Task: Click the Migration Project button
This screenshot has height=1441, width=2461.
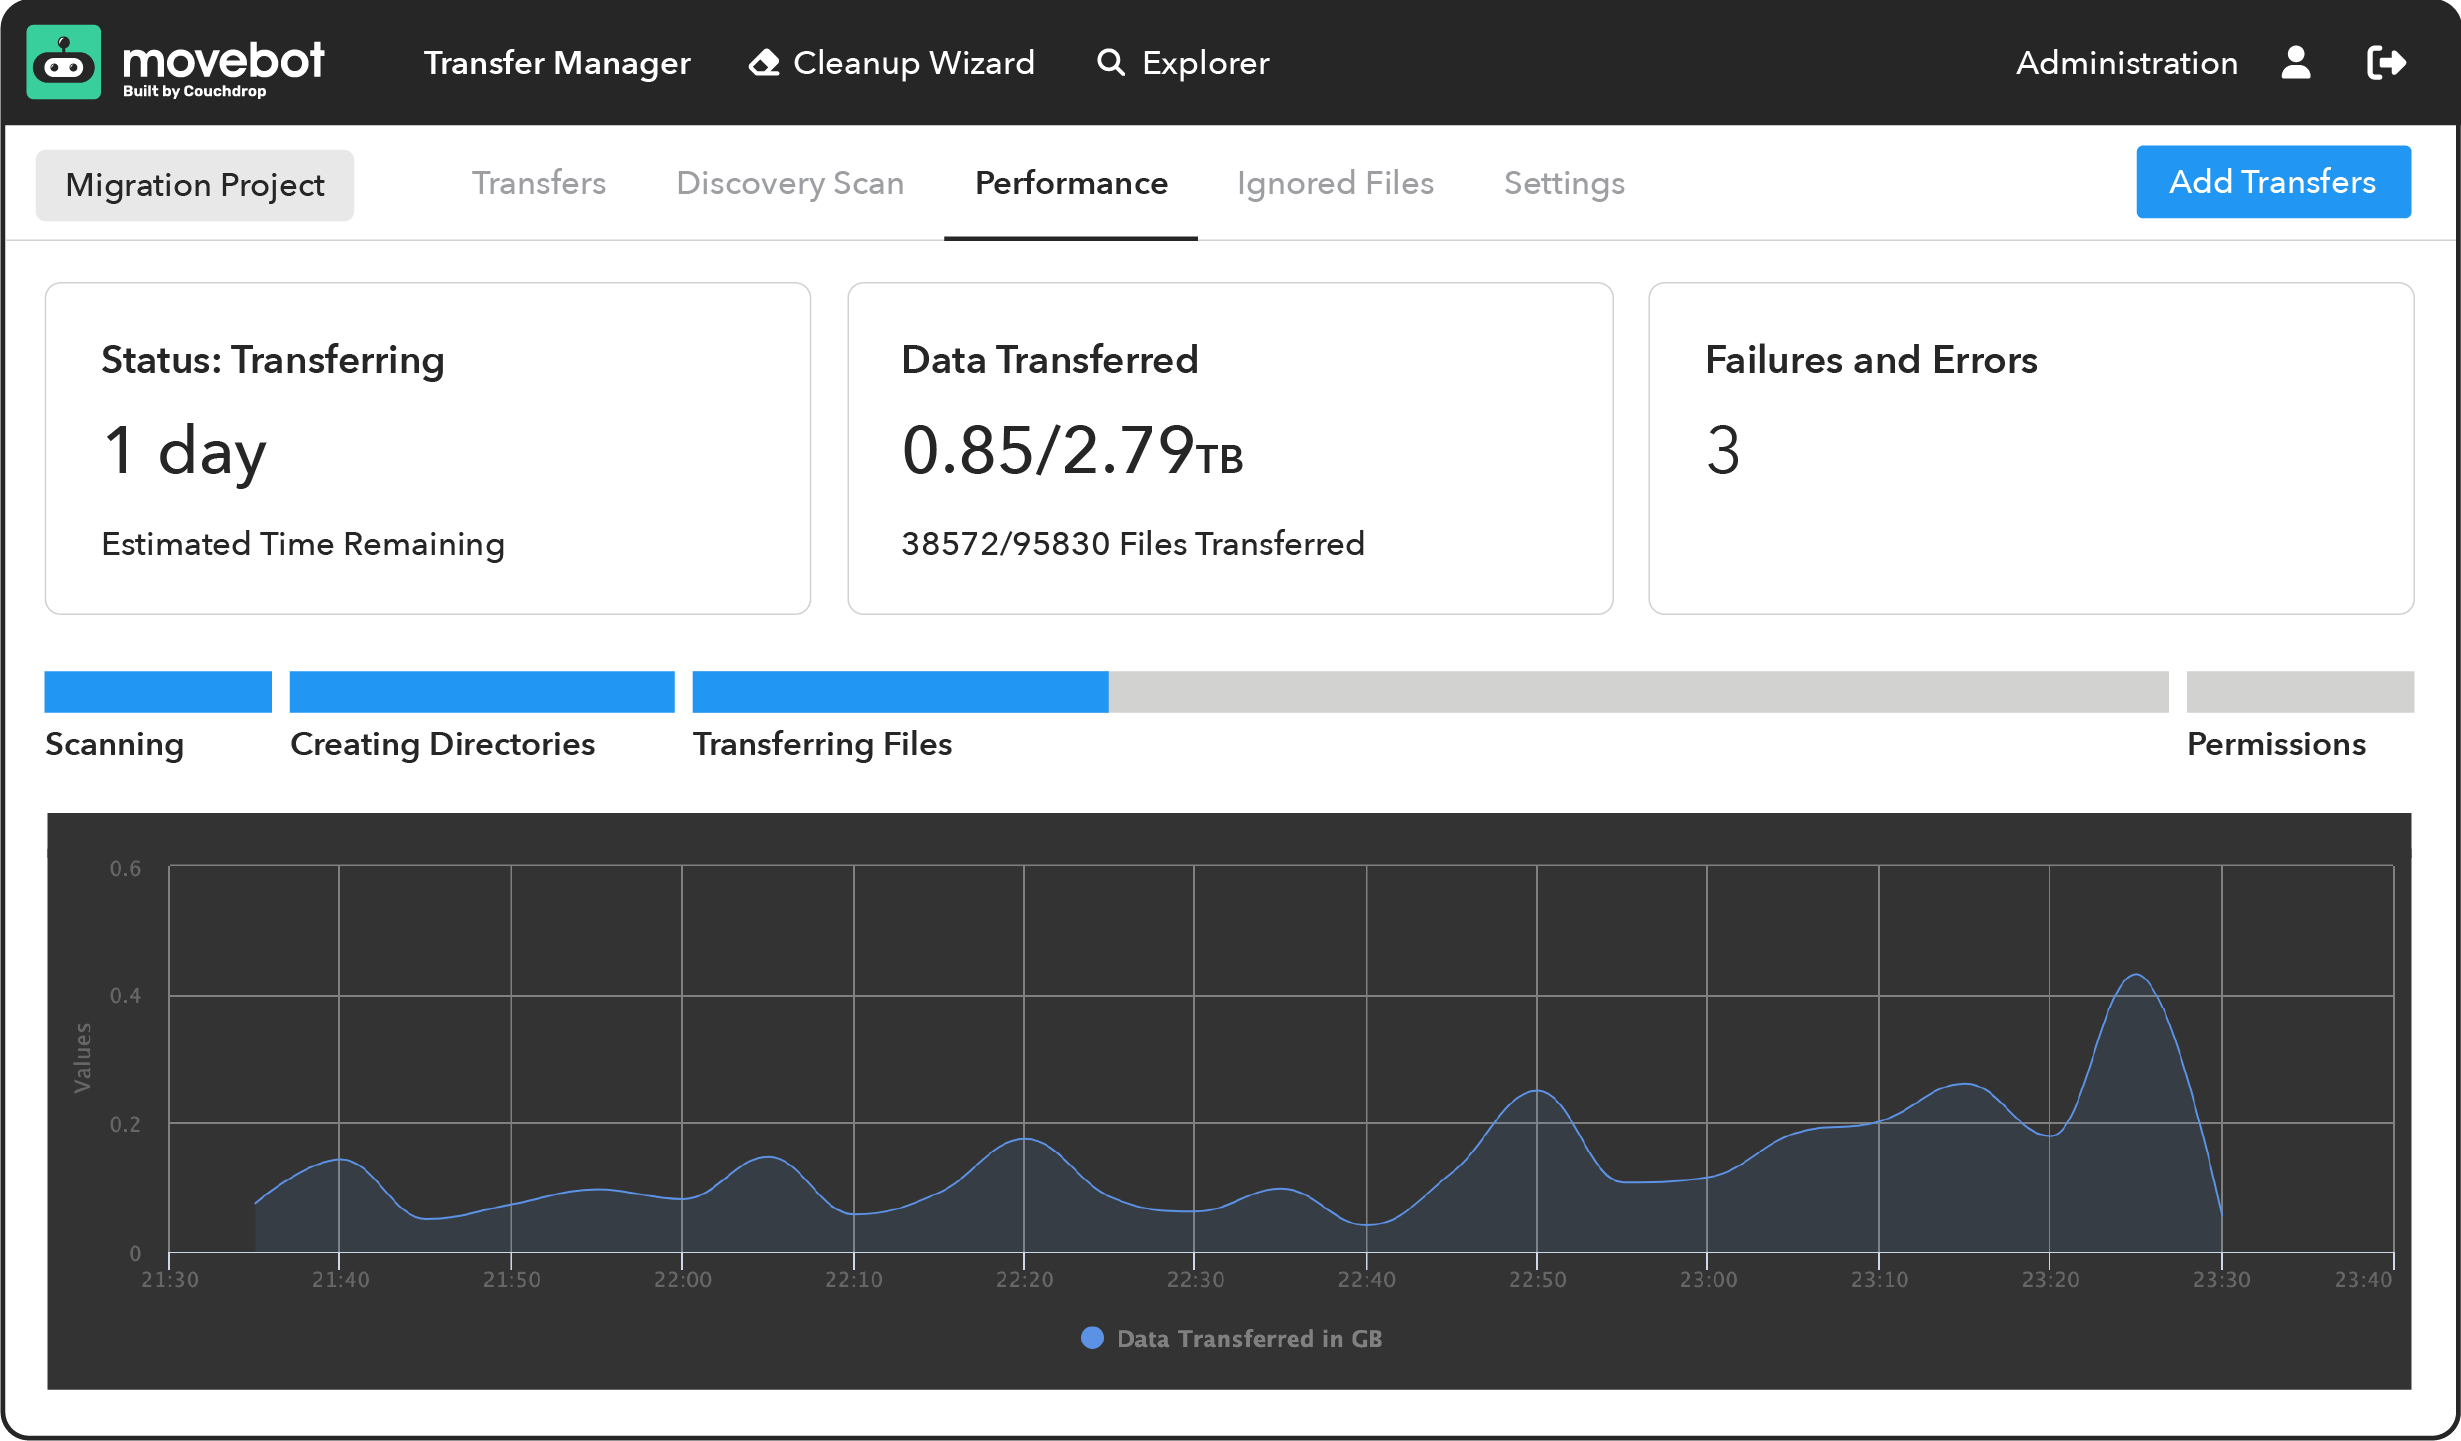Action: [195, 185]
